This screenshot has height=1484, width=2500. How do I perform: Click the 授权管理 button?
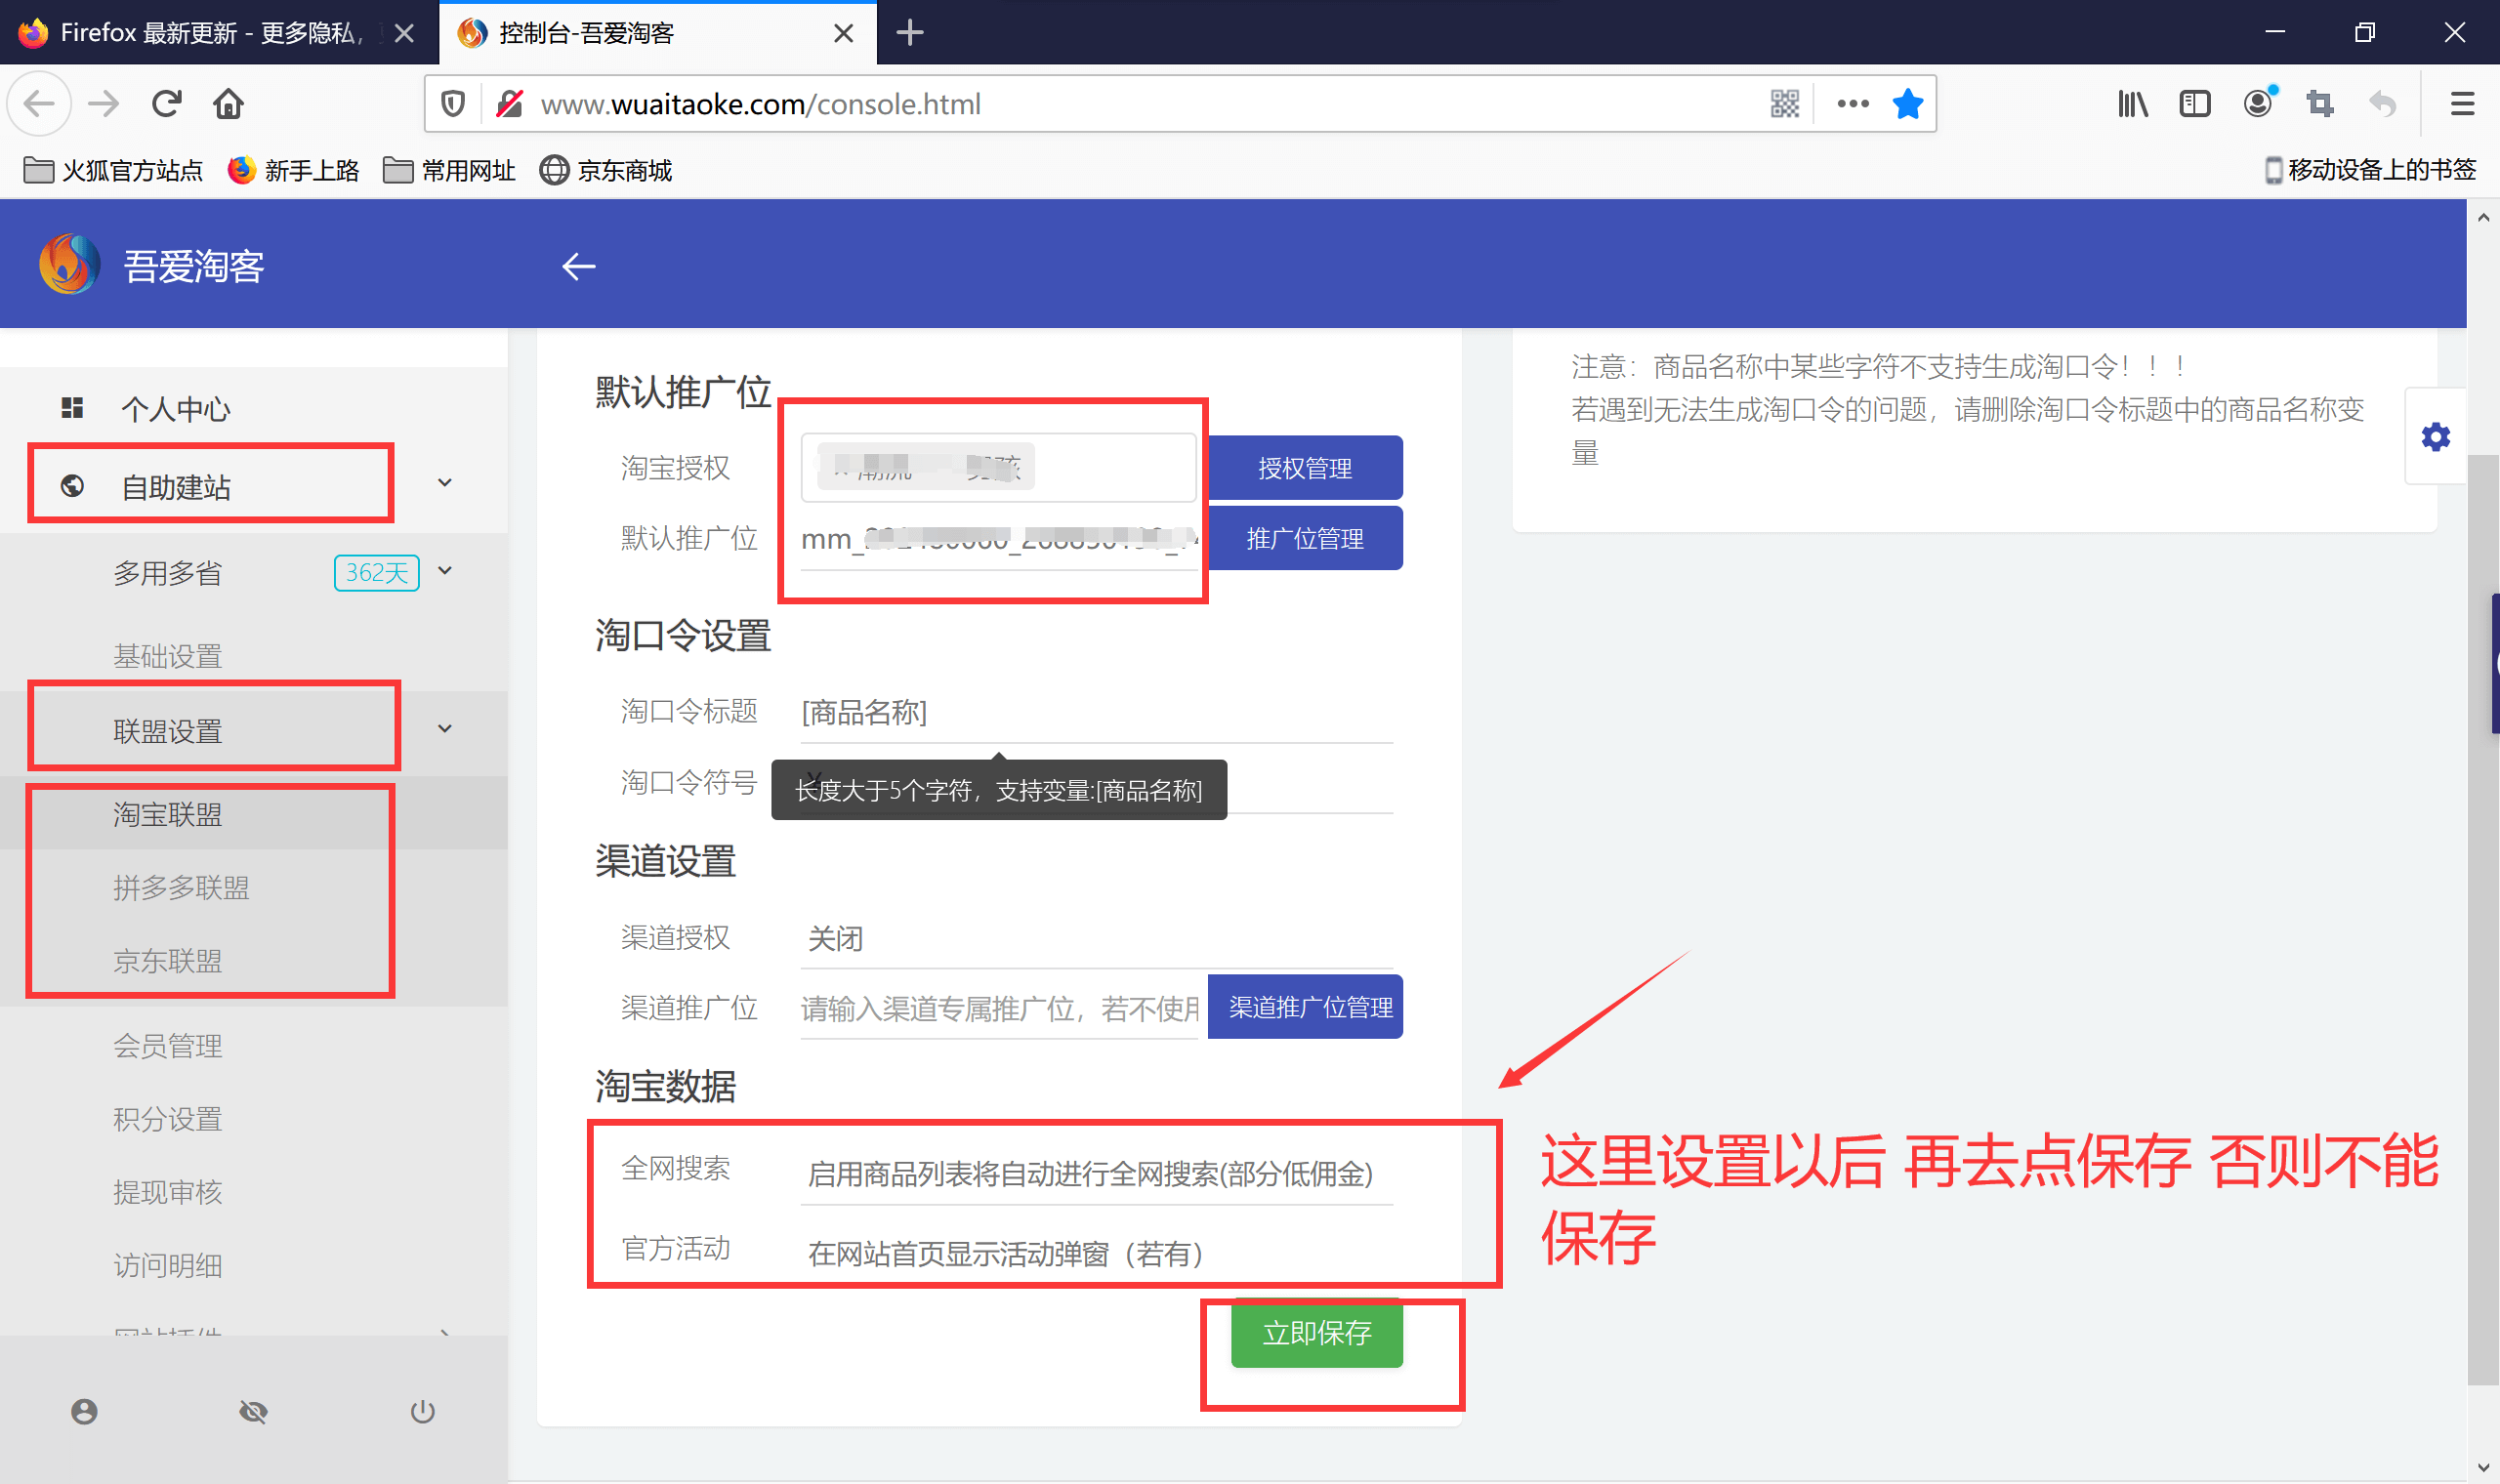pyautogui.click(x=1304, y=468)
